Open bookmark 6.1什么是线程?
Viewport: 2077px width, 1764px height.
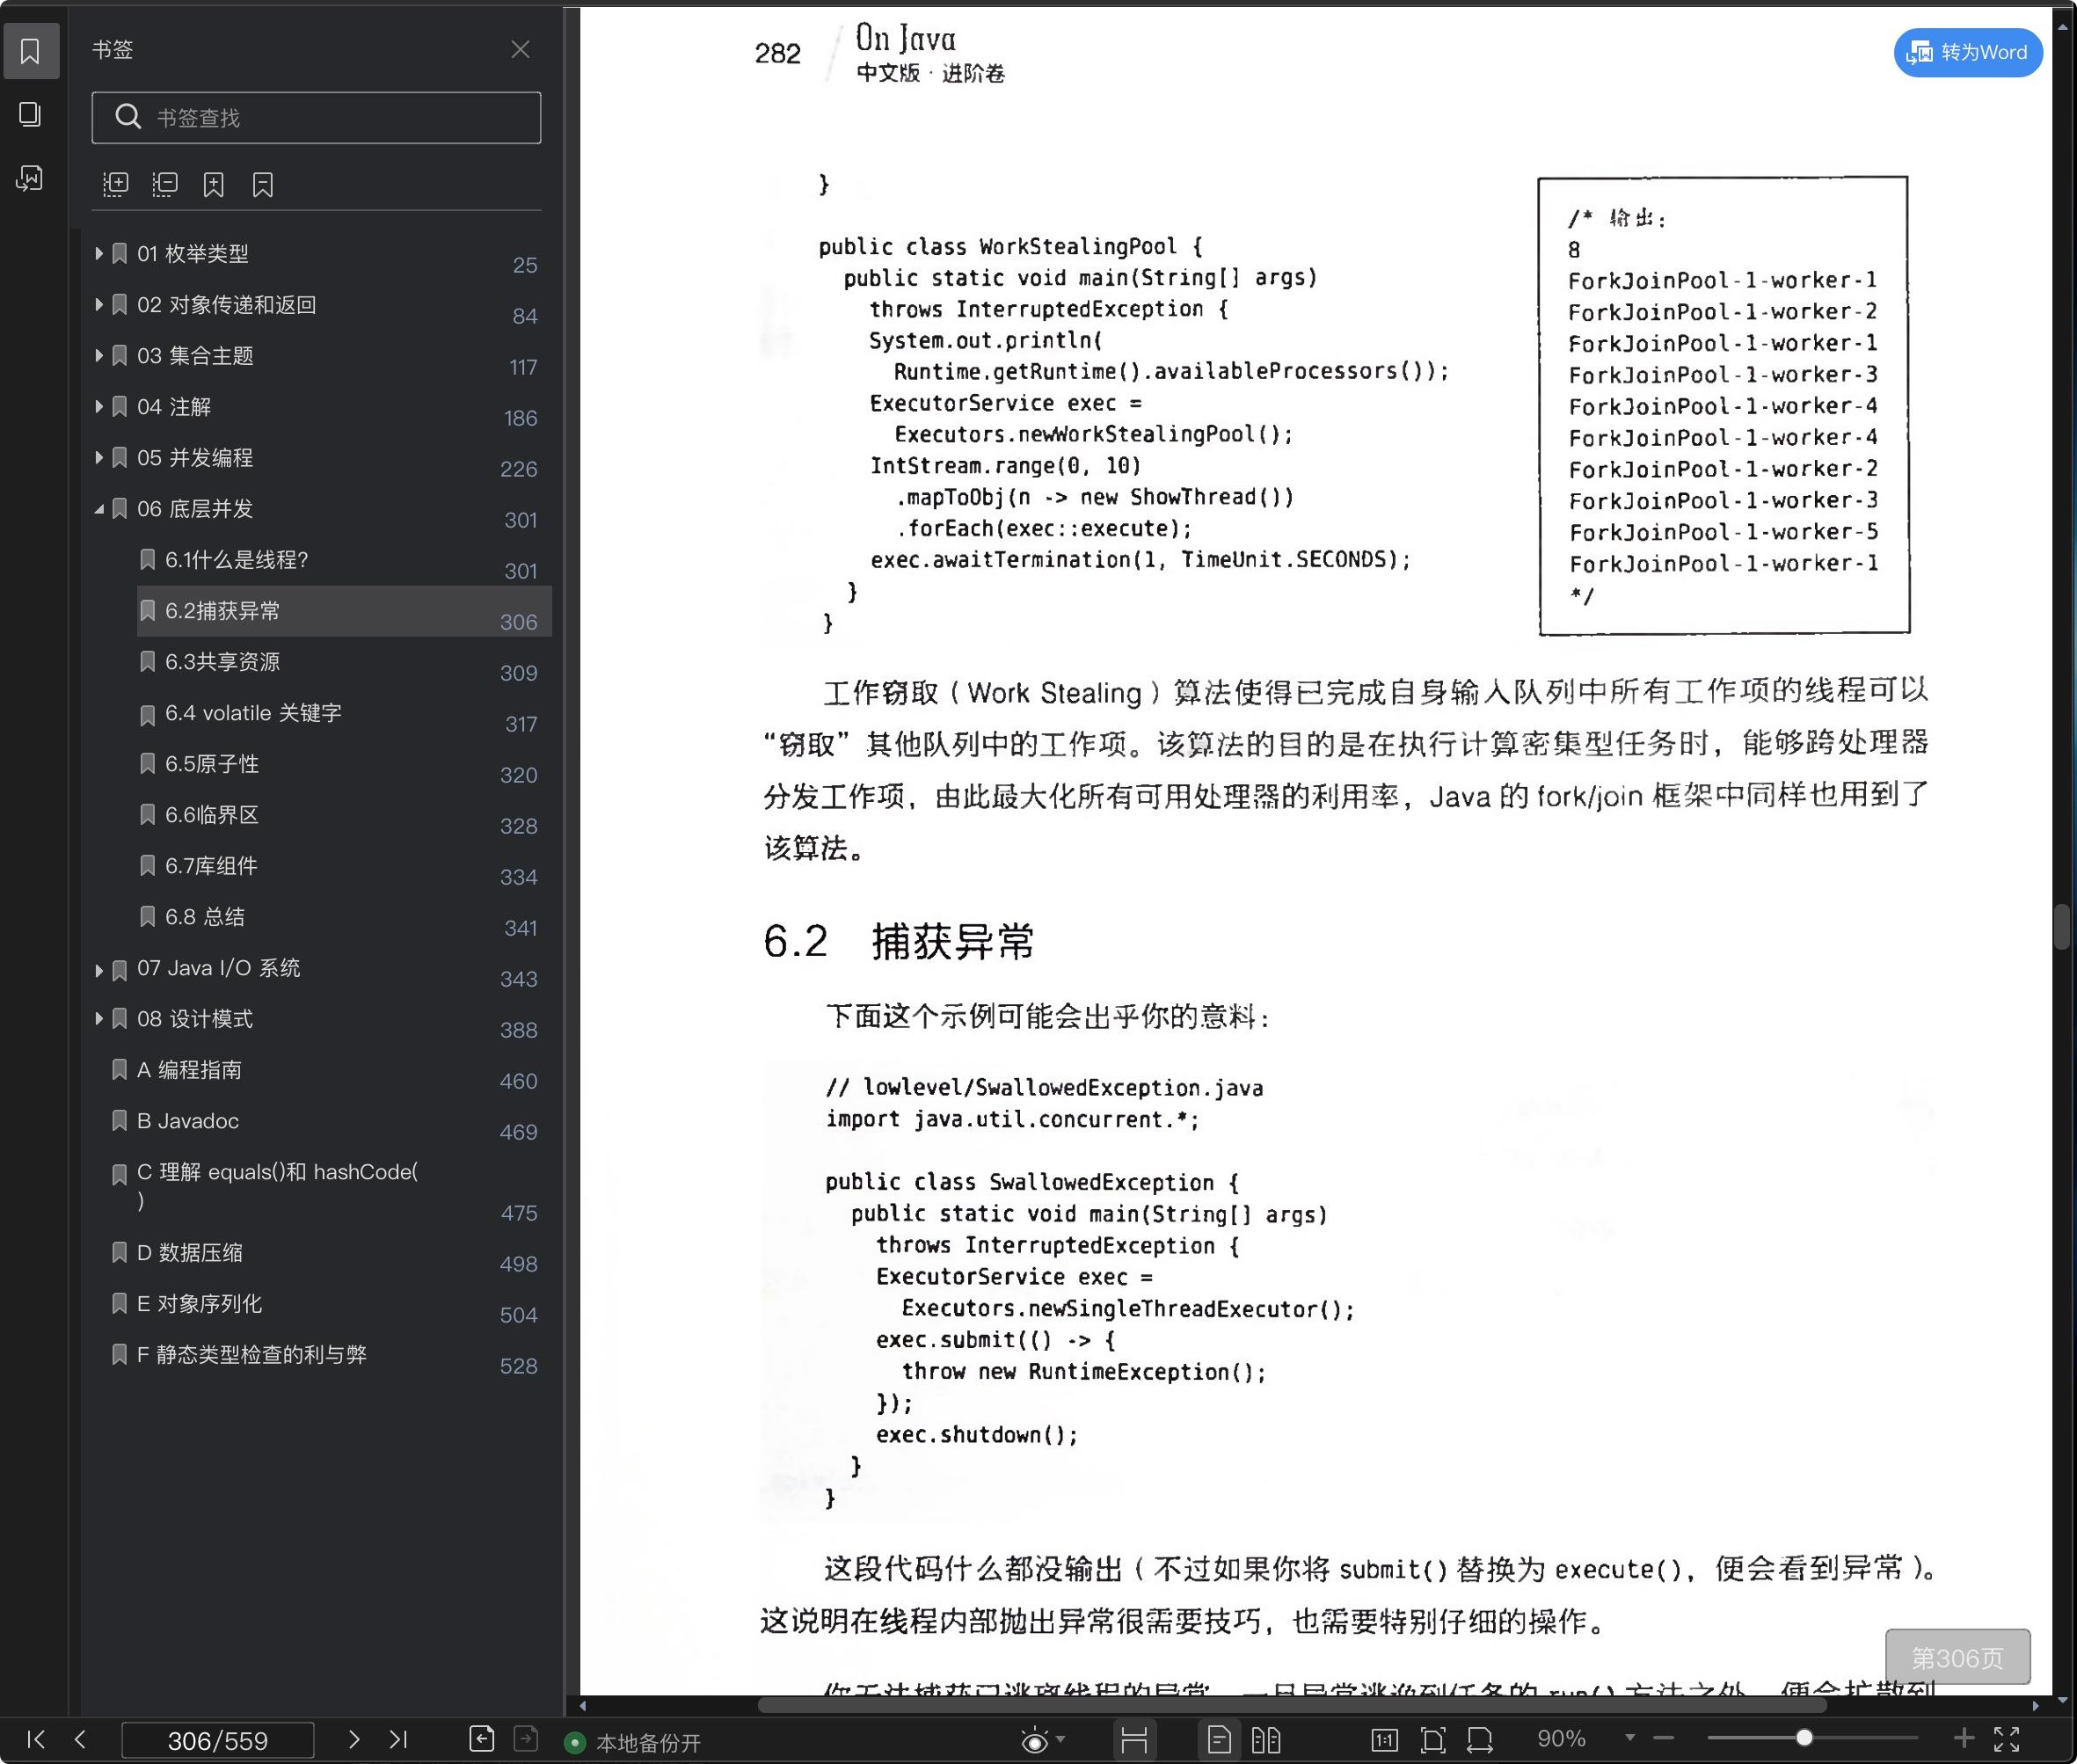coord(344,560)
